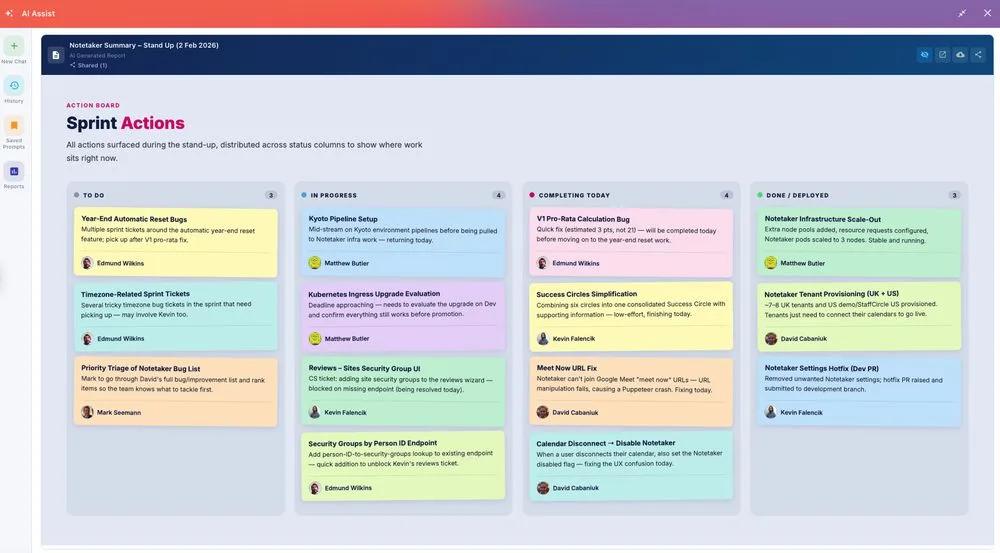The height and width of the screenshot is (553, 1000).
Task: Click the To Do column count badge
Action: pyautogui.click(x=271, y=195)
